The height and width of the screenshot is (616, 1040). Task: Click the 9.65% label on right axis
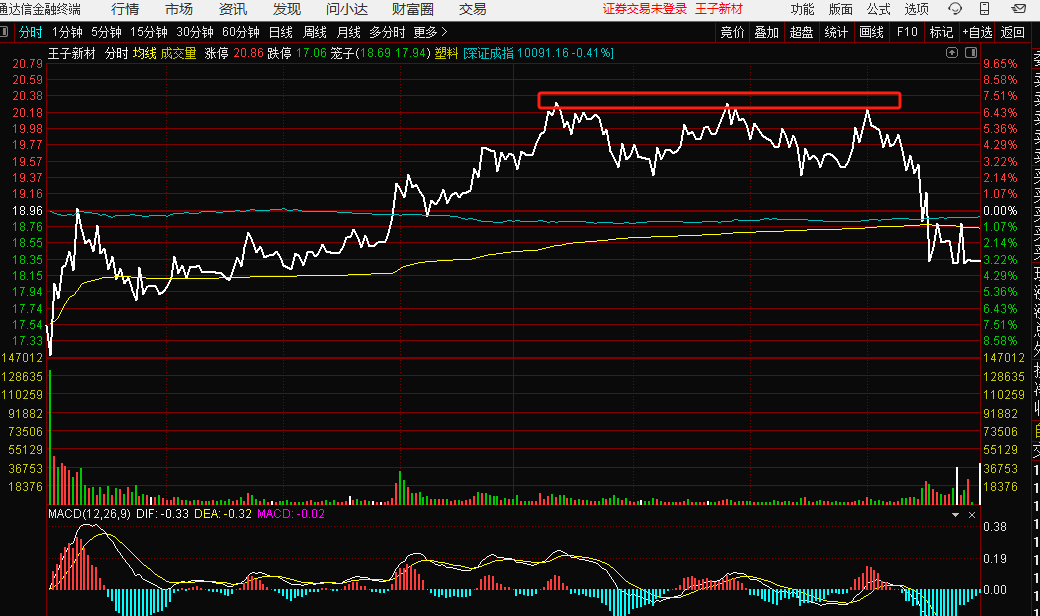1000,64
